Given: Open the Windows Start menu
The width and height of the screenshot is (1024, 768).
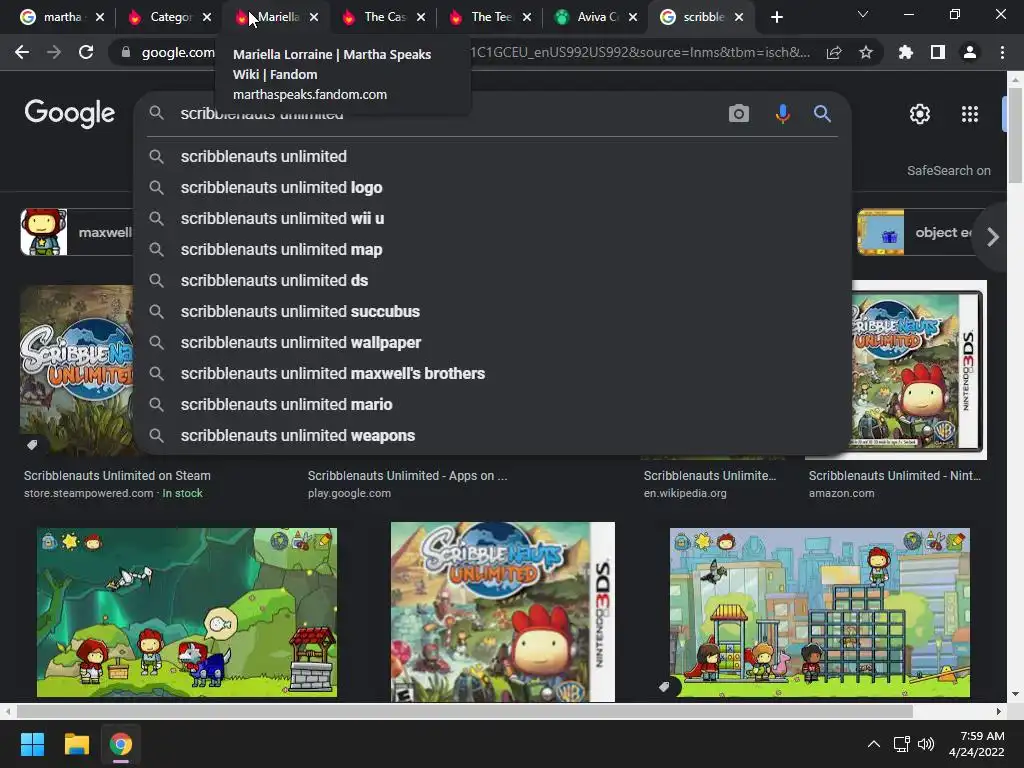Looking at the screenshot, I should [32, 744].
